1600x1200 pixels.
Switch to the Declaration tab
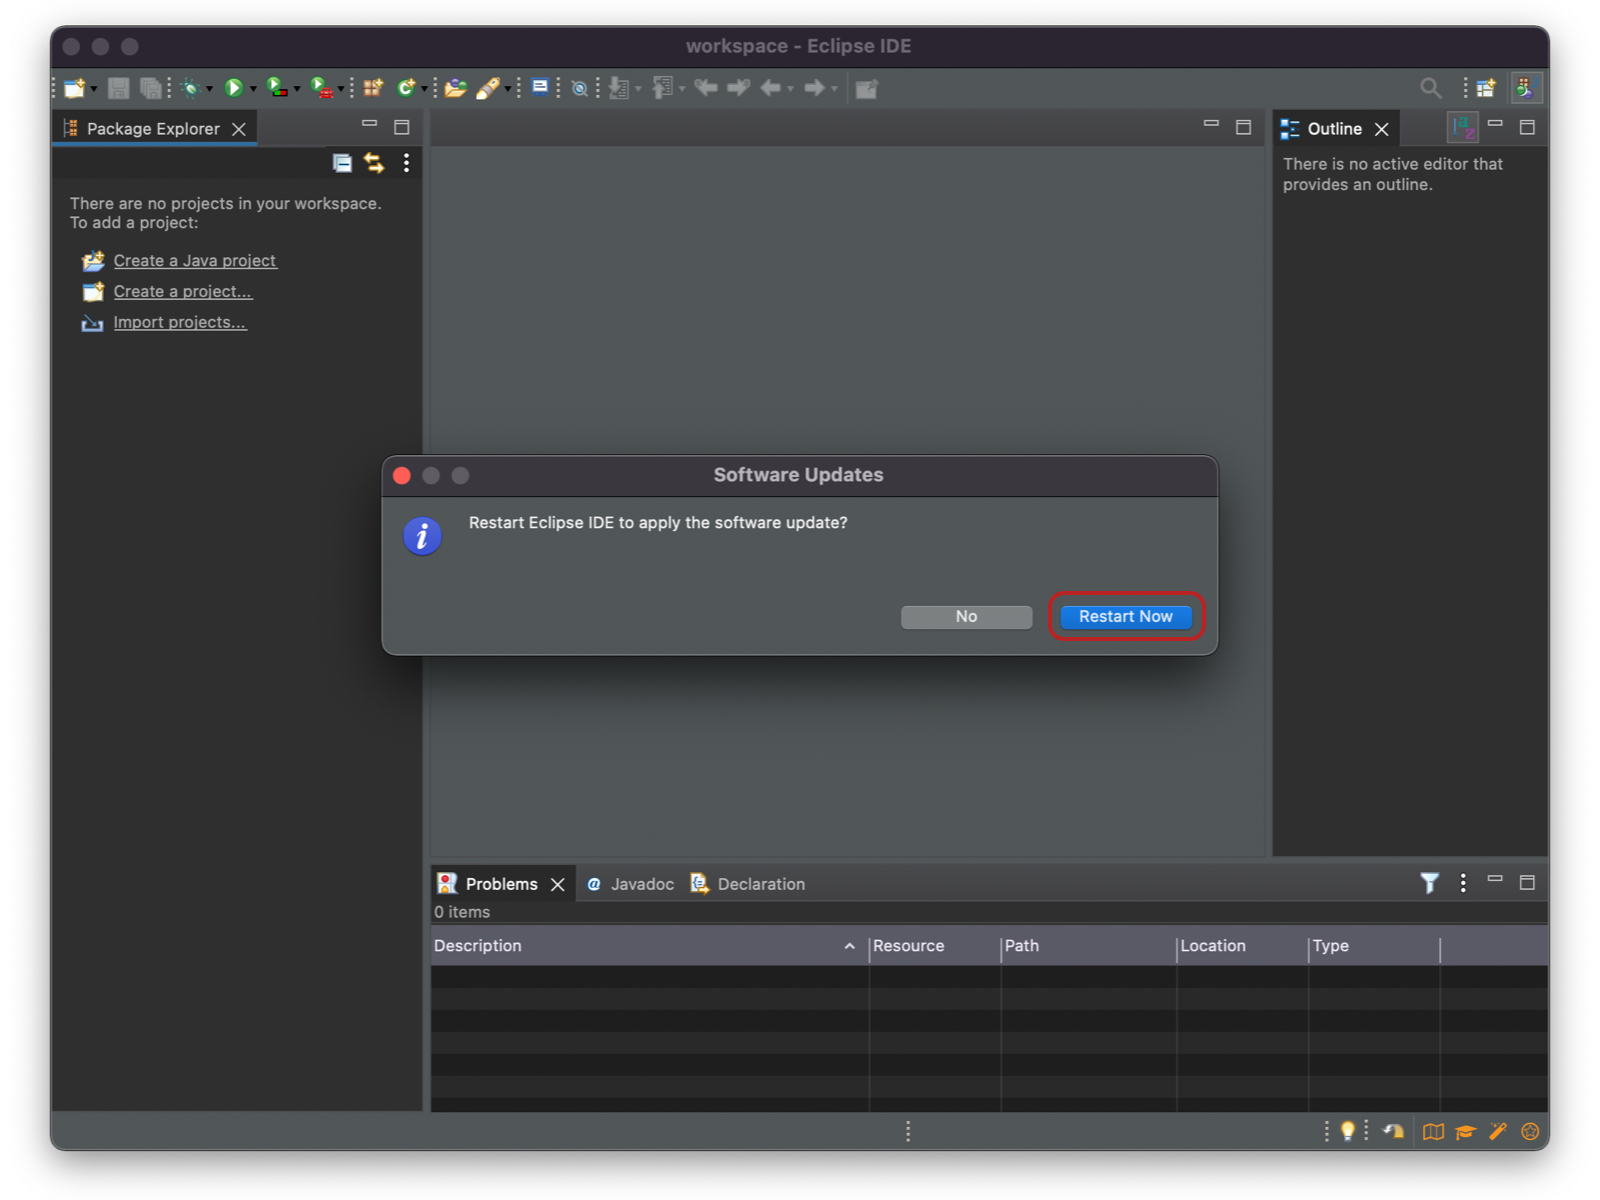click(x=747, y=884)
